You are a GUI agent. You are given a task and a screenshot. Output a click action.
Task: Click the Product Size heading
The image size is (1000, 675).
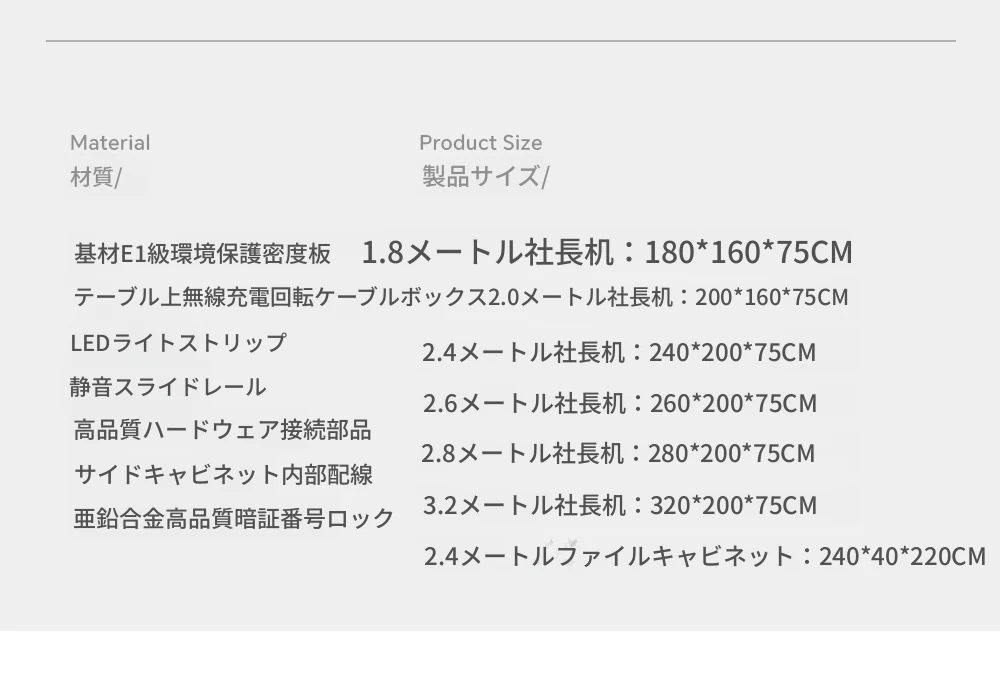(x=480, y=143)
